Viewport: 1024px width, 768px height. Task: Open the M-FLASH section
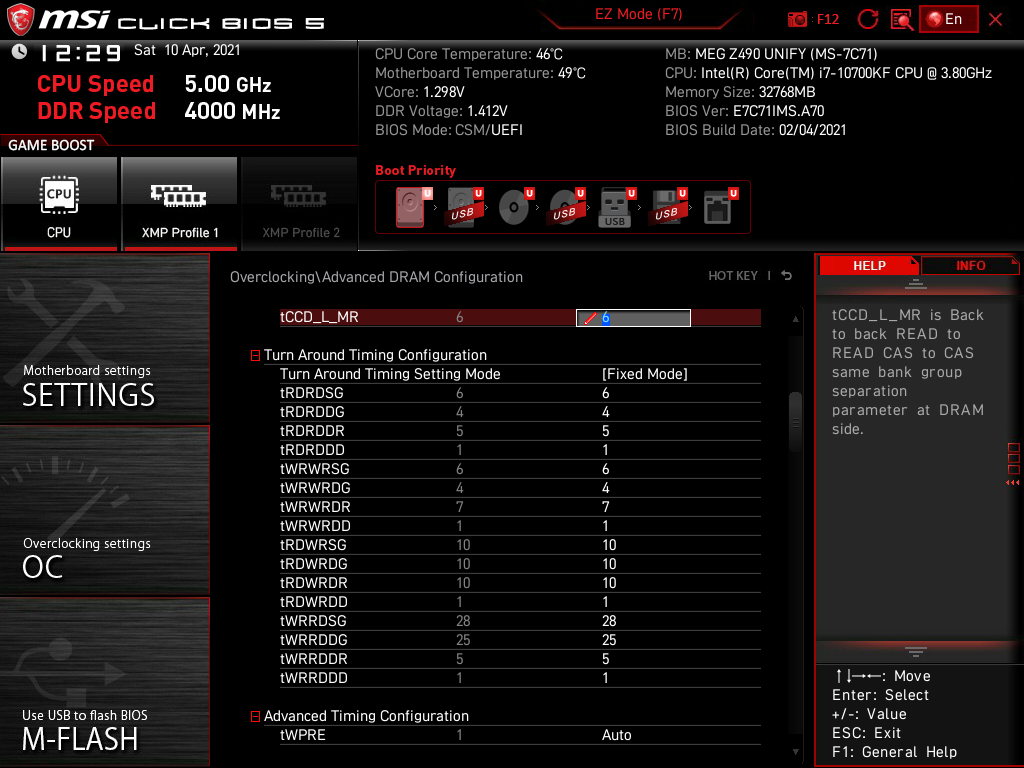104,682
